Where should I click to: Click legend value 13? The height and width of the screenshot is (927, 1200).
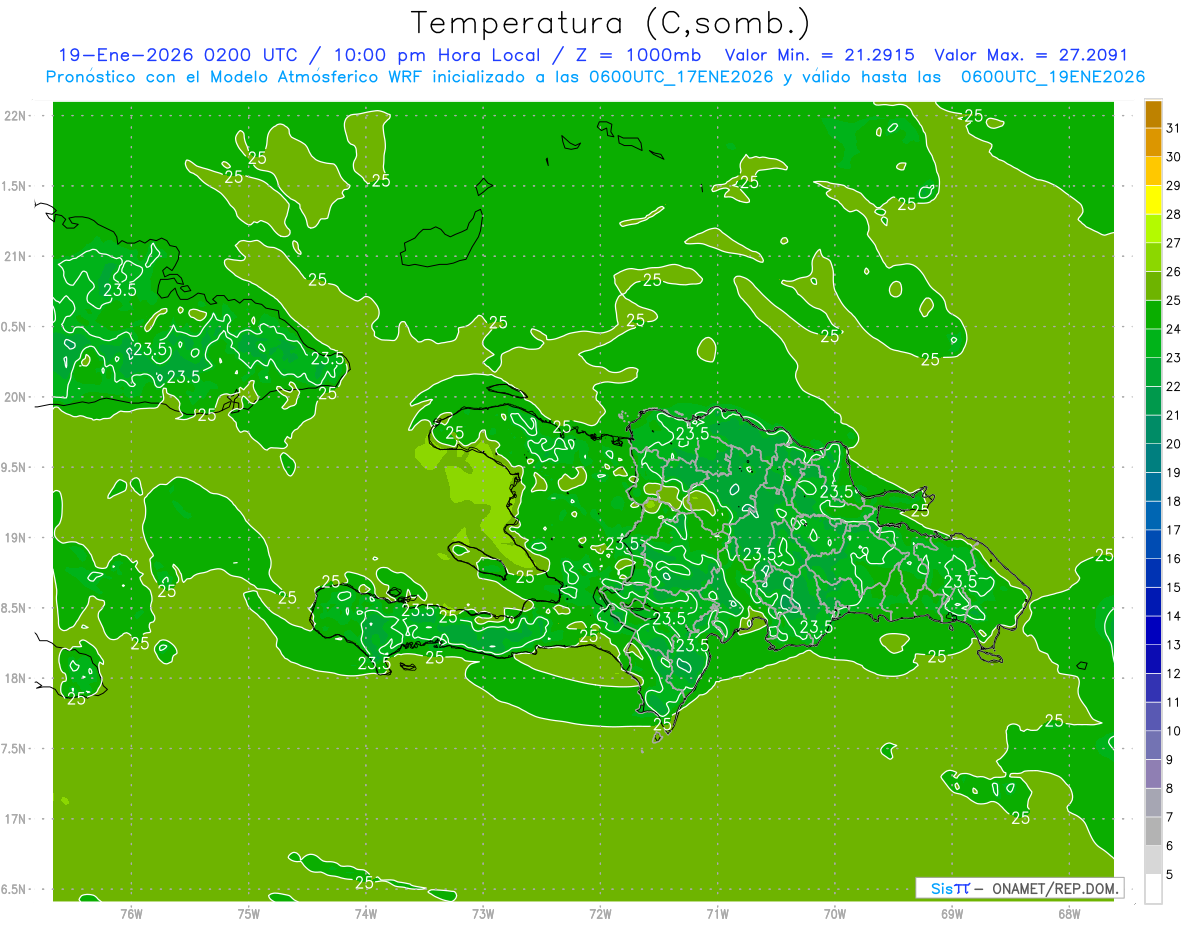click(1174, 645)
